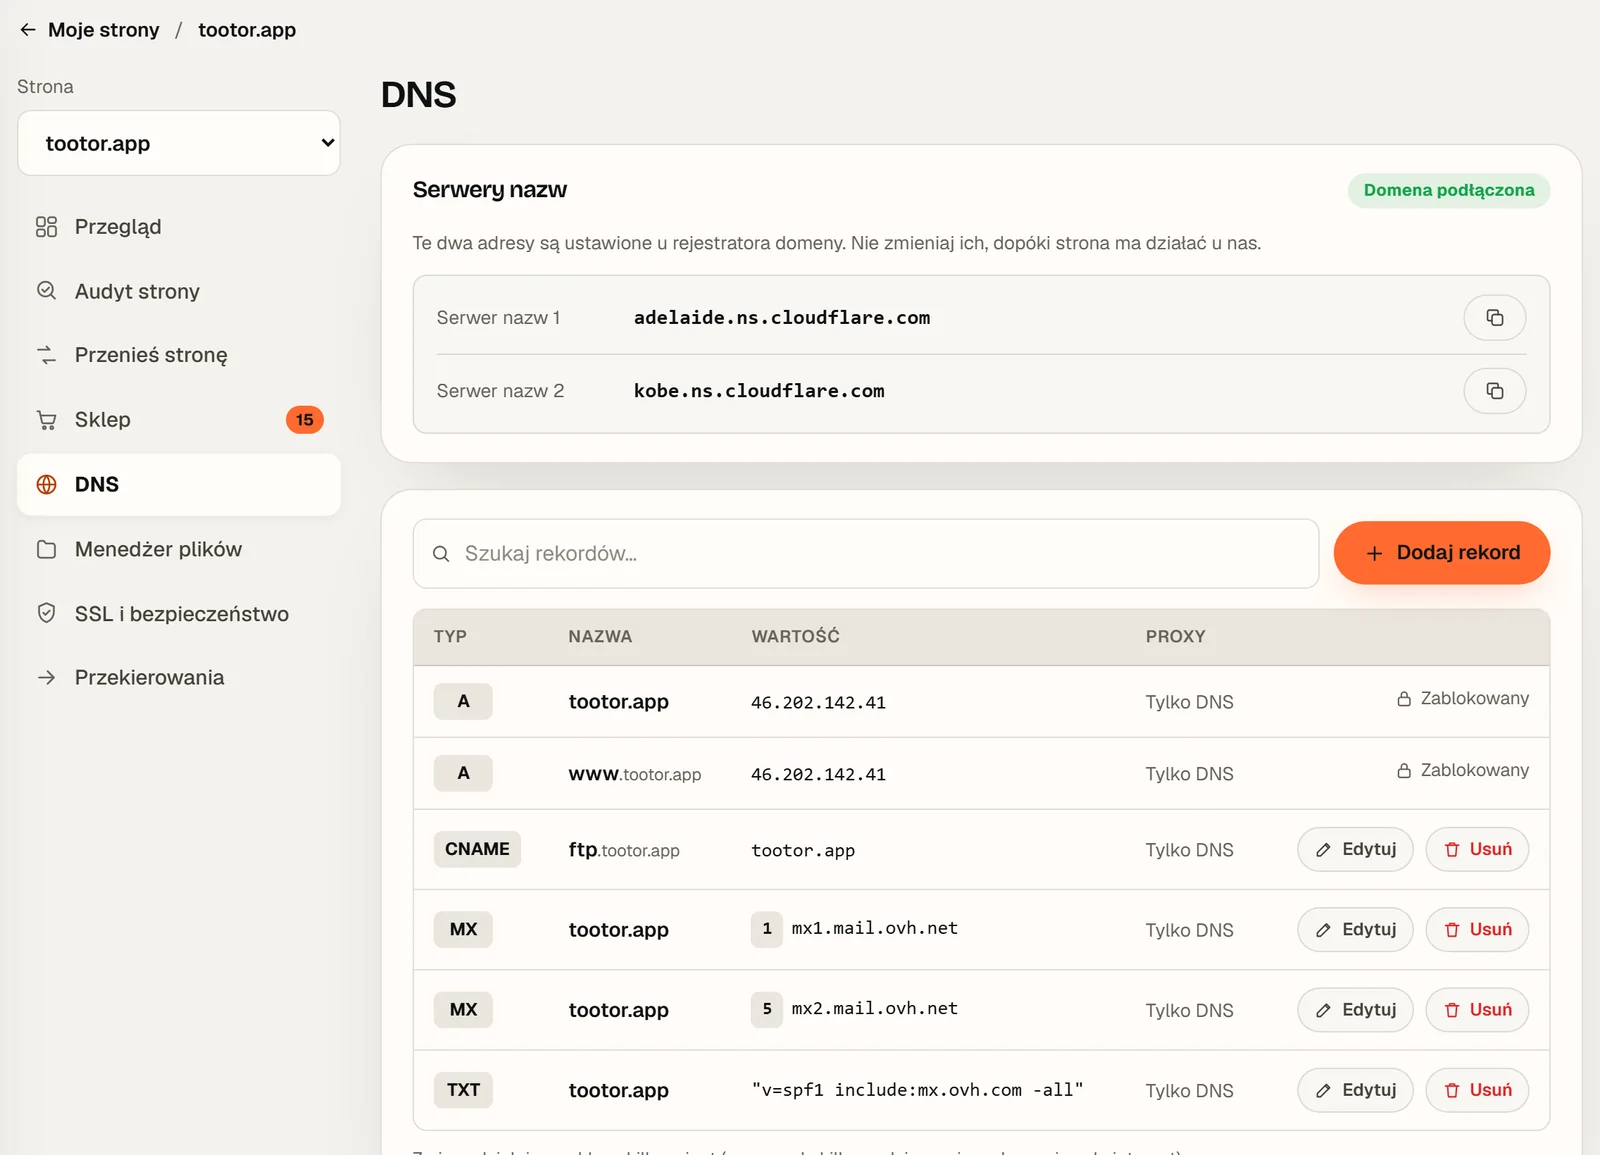Screen dimensions: 1600x1155
Task: Click the Przegląd grid icon in the sidebar
Action: (46, 227)
